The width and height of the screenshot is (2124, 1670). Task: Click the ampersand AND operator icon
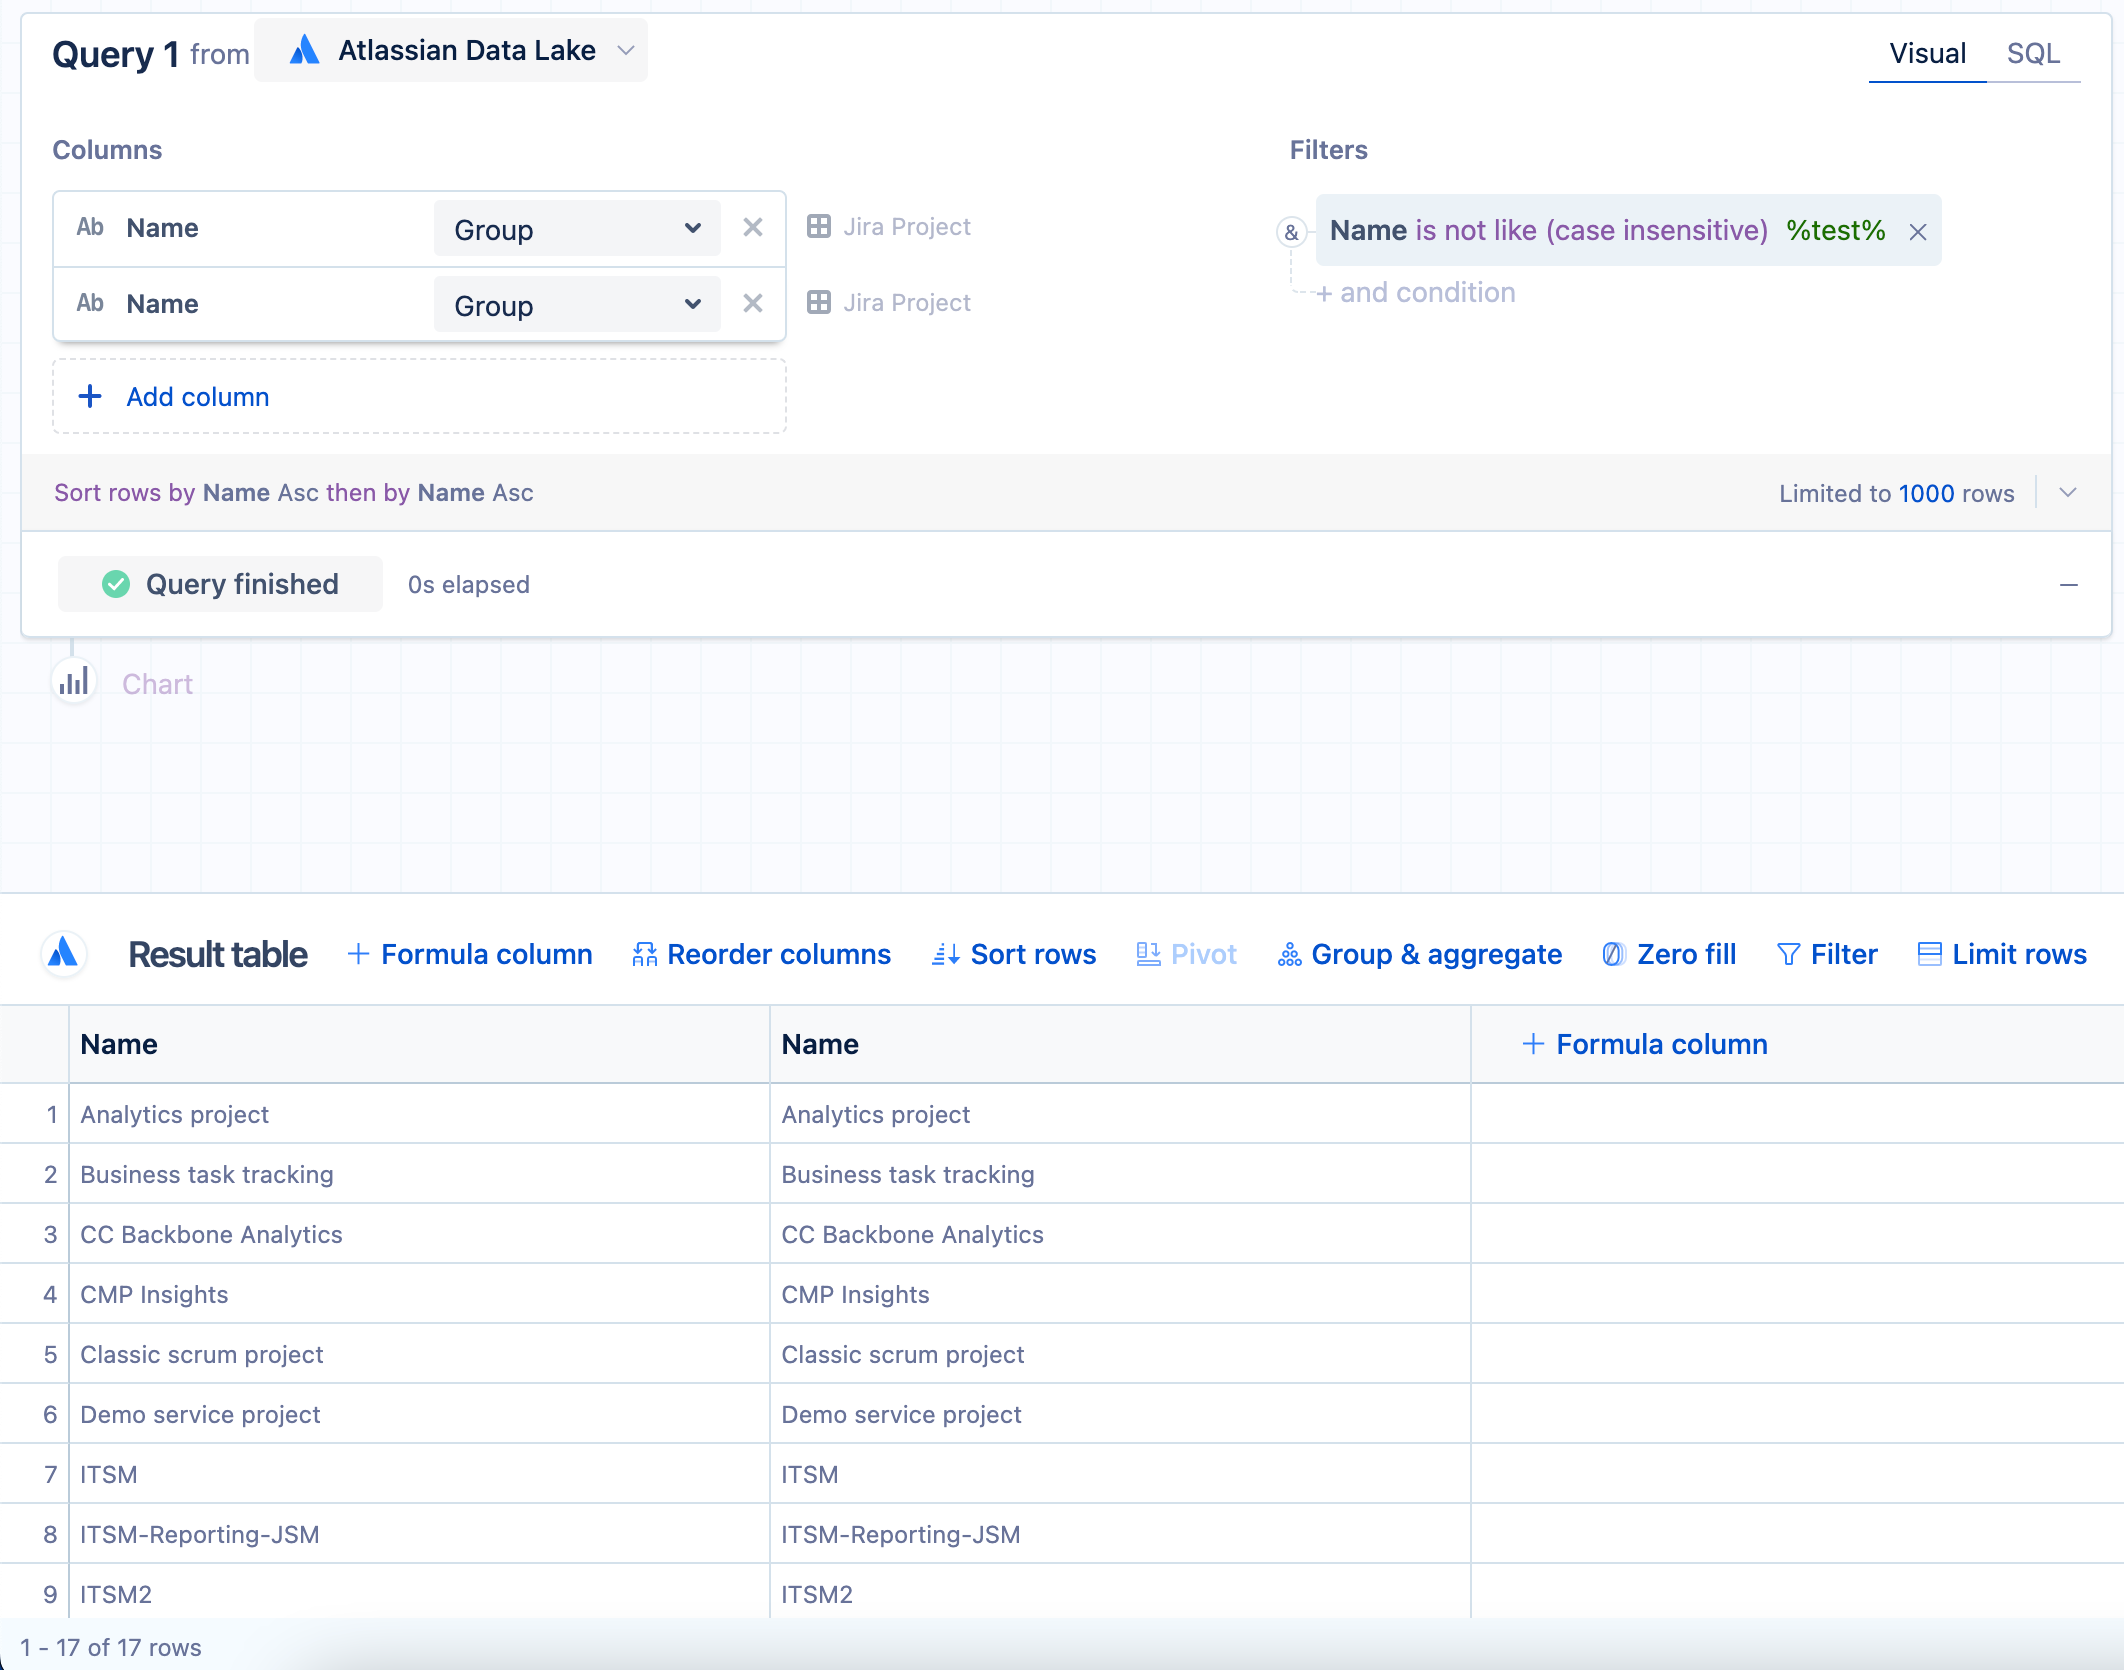(1291, 232)
